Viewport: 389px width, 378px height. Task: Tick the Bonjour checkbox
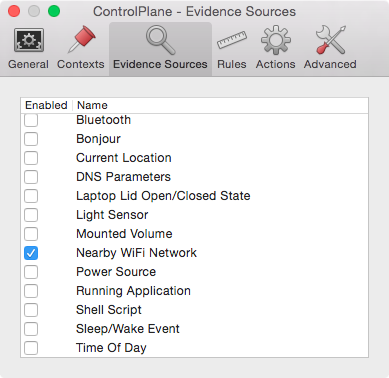pos(31,139)
